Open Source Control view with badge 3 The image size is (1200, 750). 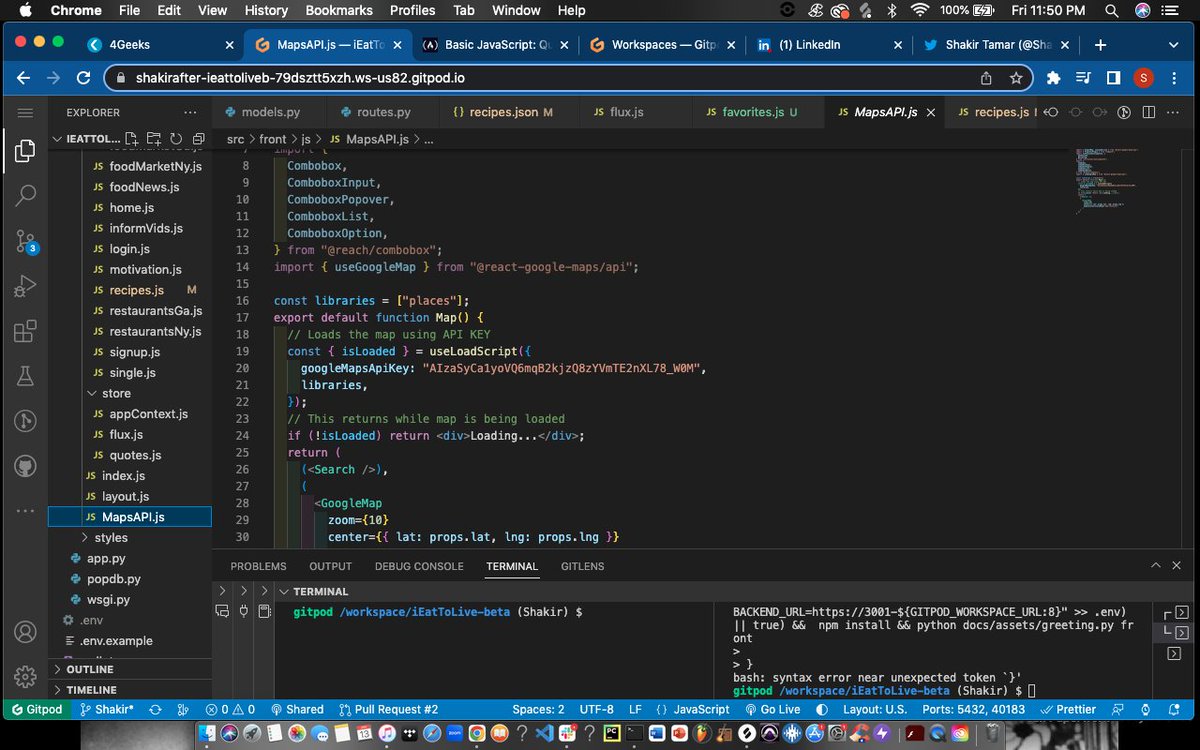point(26,241)
